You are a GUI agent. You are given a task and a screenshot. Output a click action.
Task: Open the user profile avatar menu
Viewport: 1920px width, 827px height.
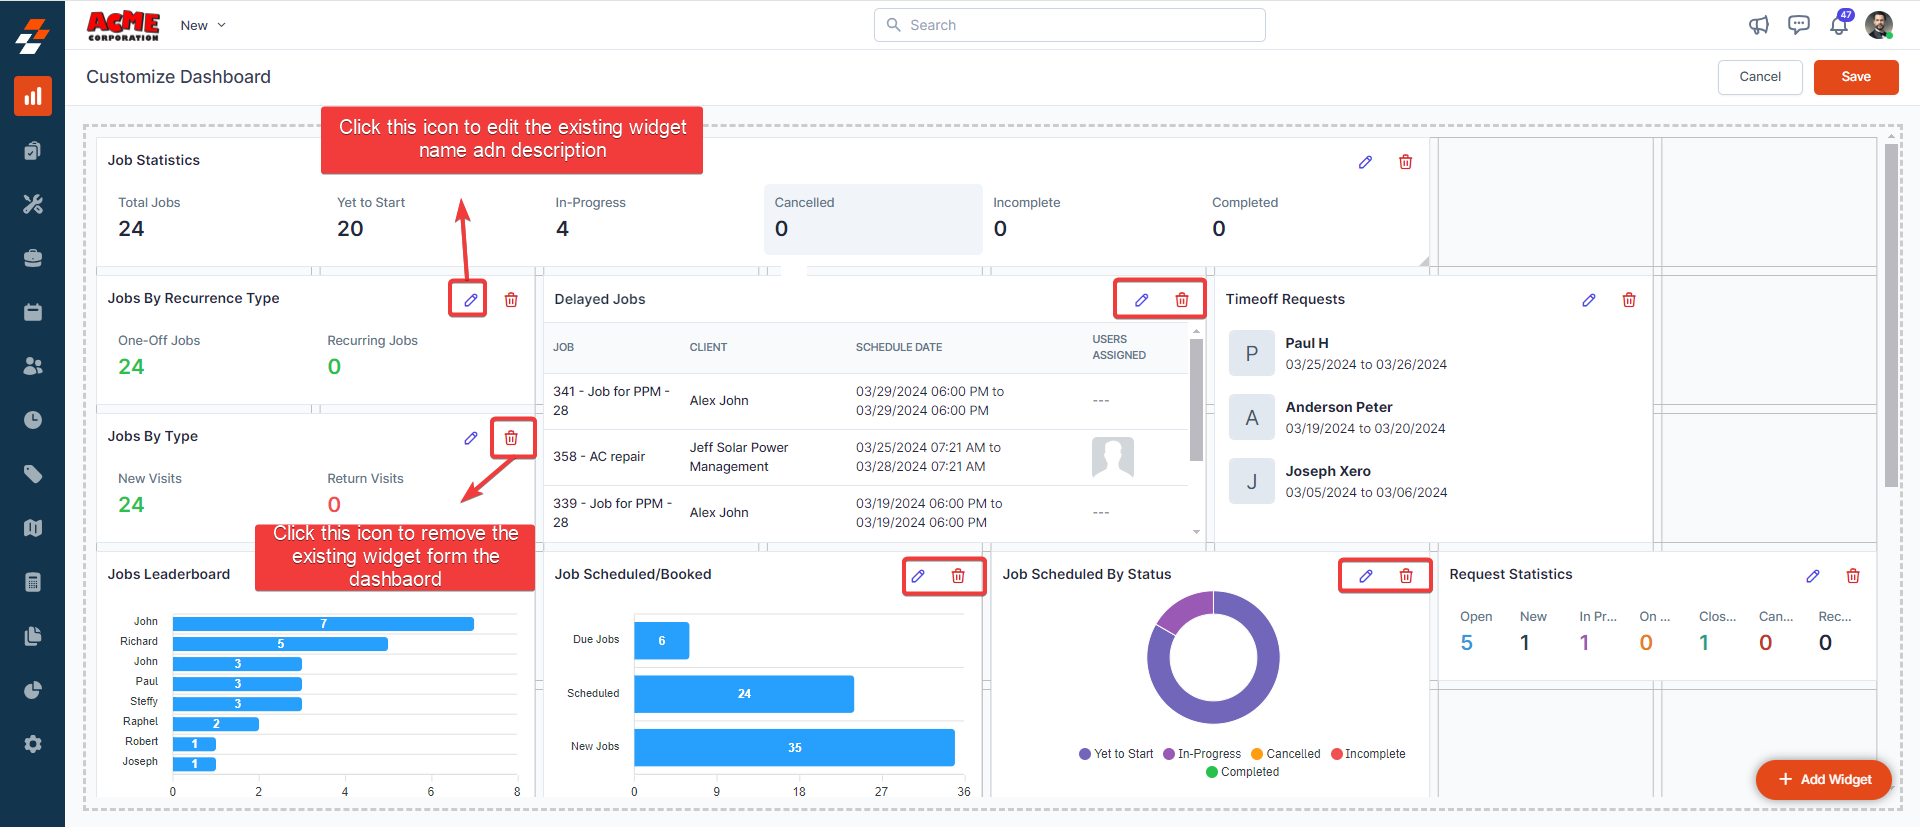pyautogui.click(x=1878, y=25)
